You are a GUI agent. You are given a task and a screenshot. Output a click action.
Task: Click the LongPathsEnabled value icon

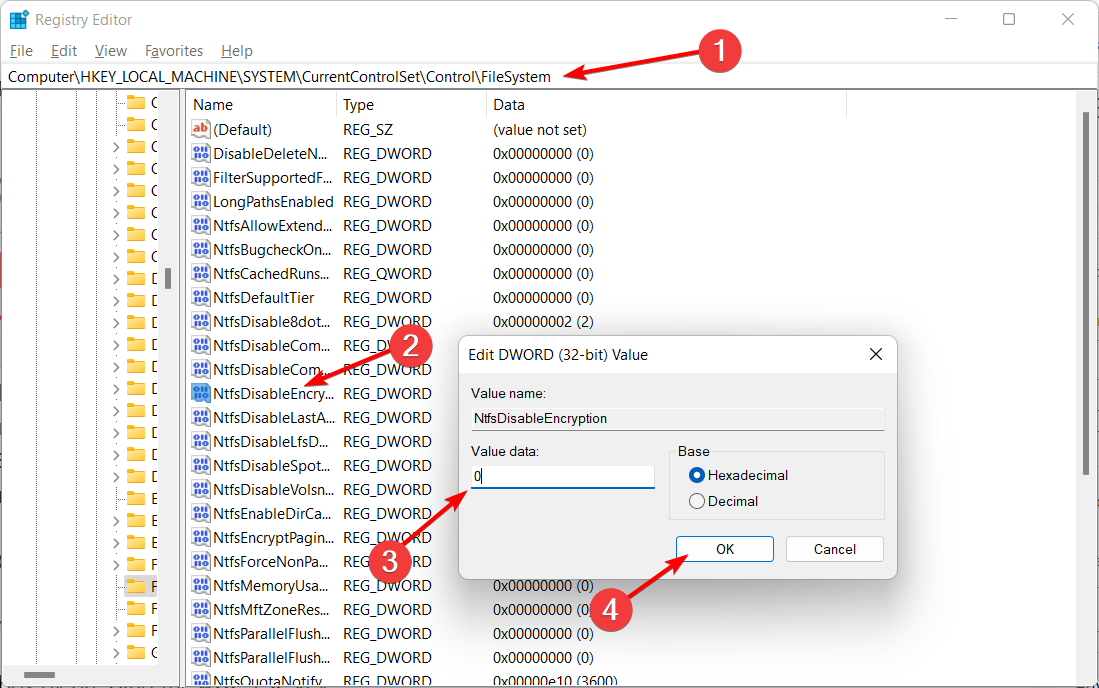[x=200, y=201]
